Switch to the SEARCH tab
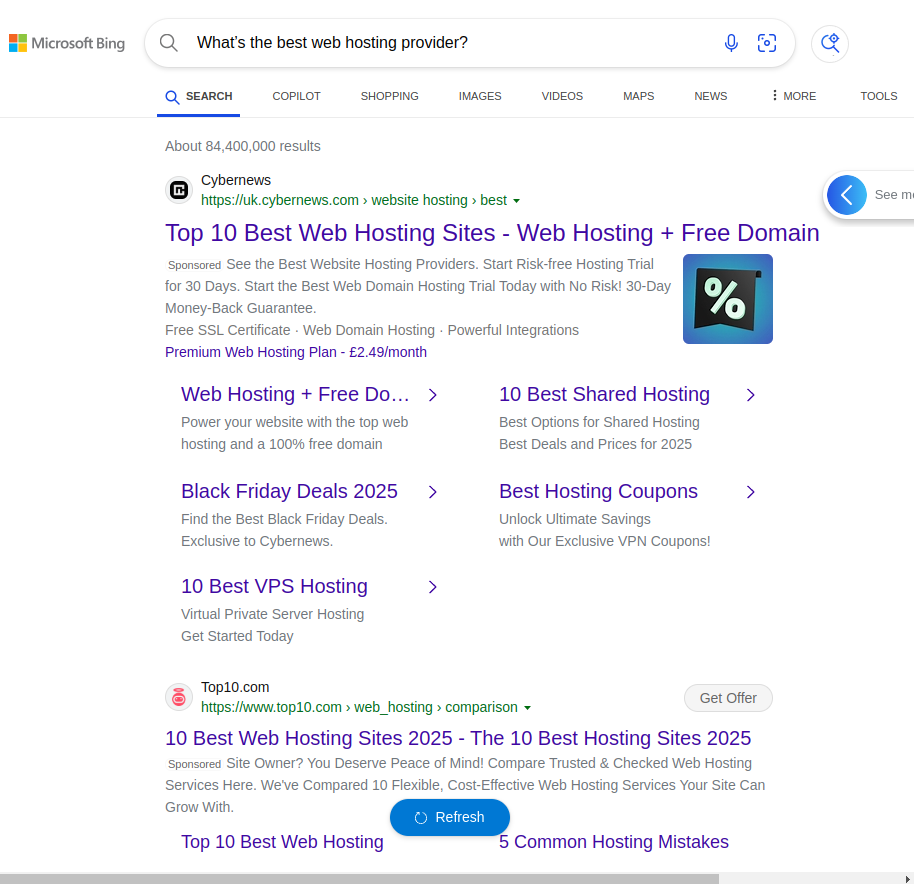This screenshot has width=914, height=884. (198, 96)
